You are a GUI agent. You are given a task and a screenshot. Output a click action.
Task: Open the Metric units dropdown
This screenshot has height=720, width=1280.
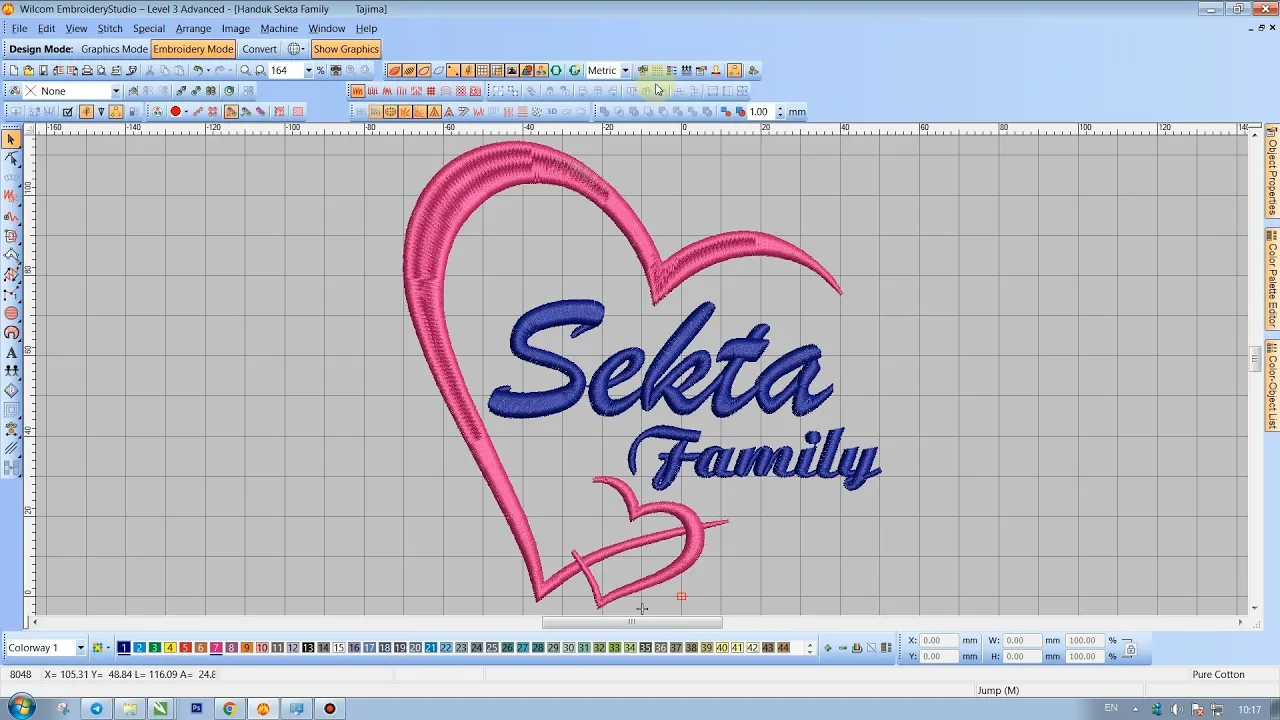(625, 70)
